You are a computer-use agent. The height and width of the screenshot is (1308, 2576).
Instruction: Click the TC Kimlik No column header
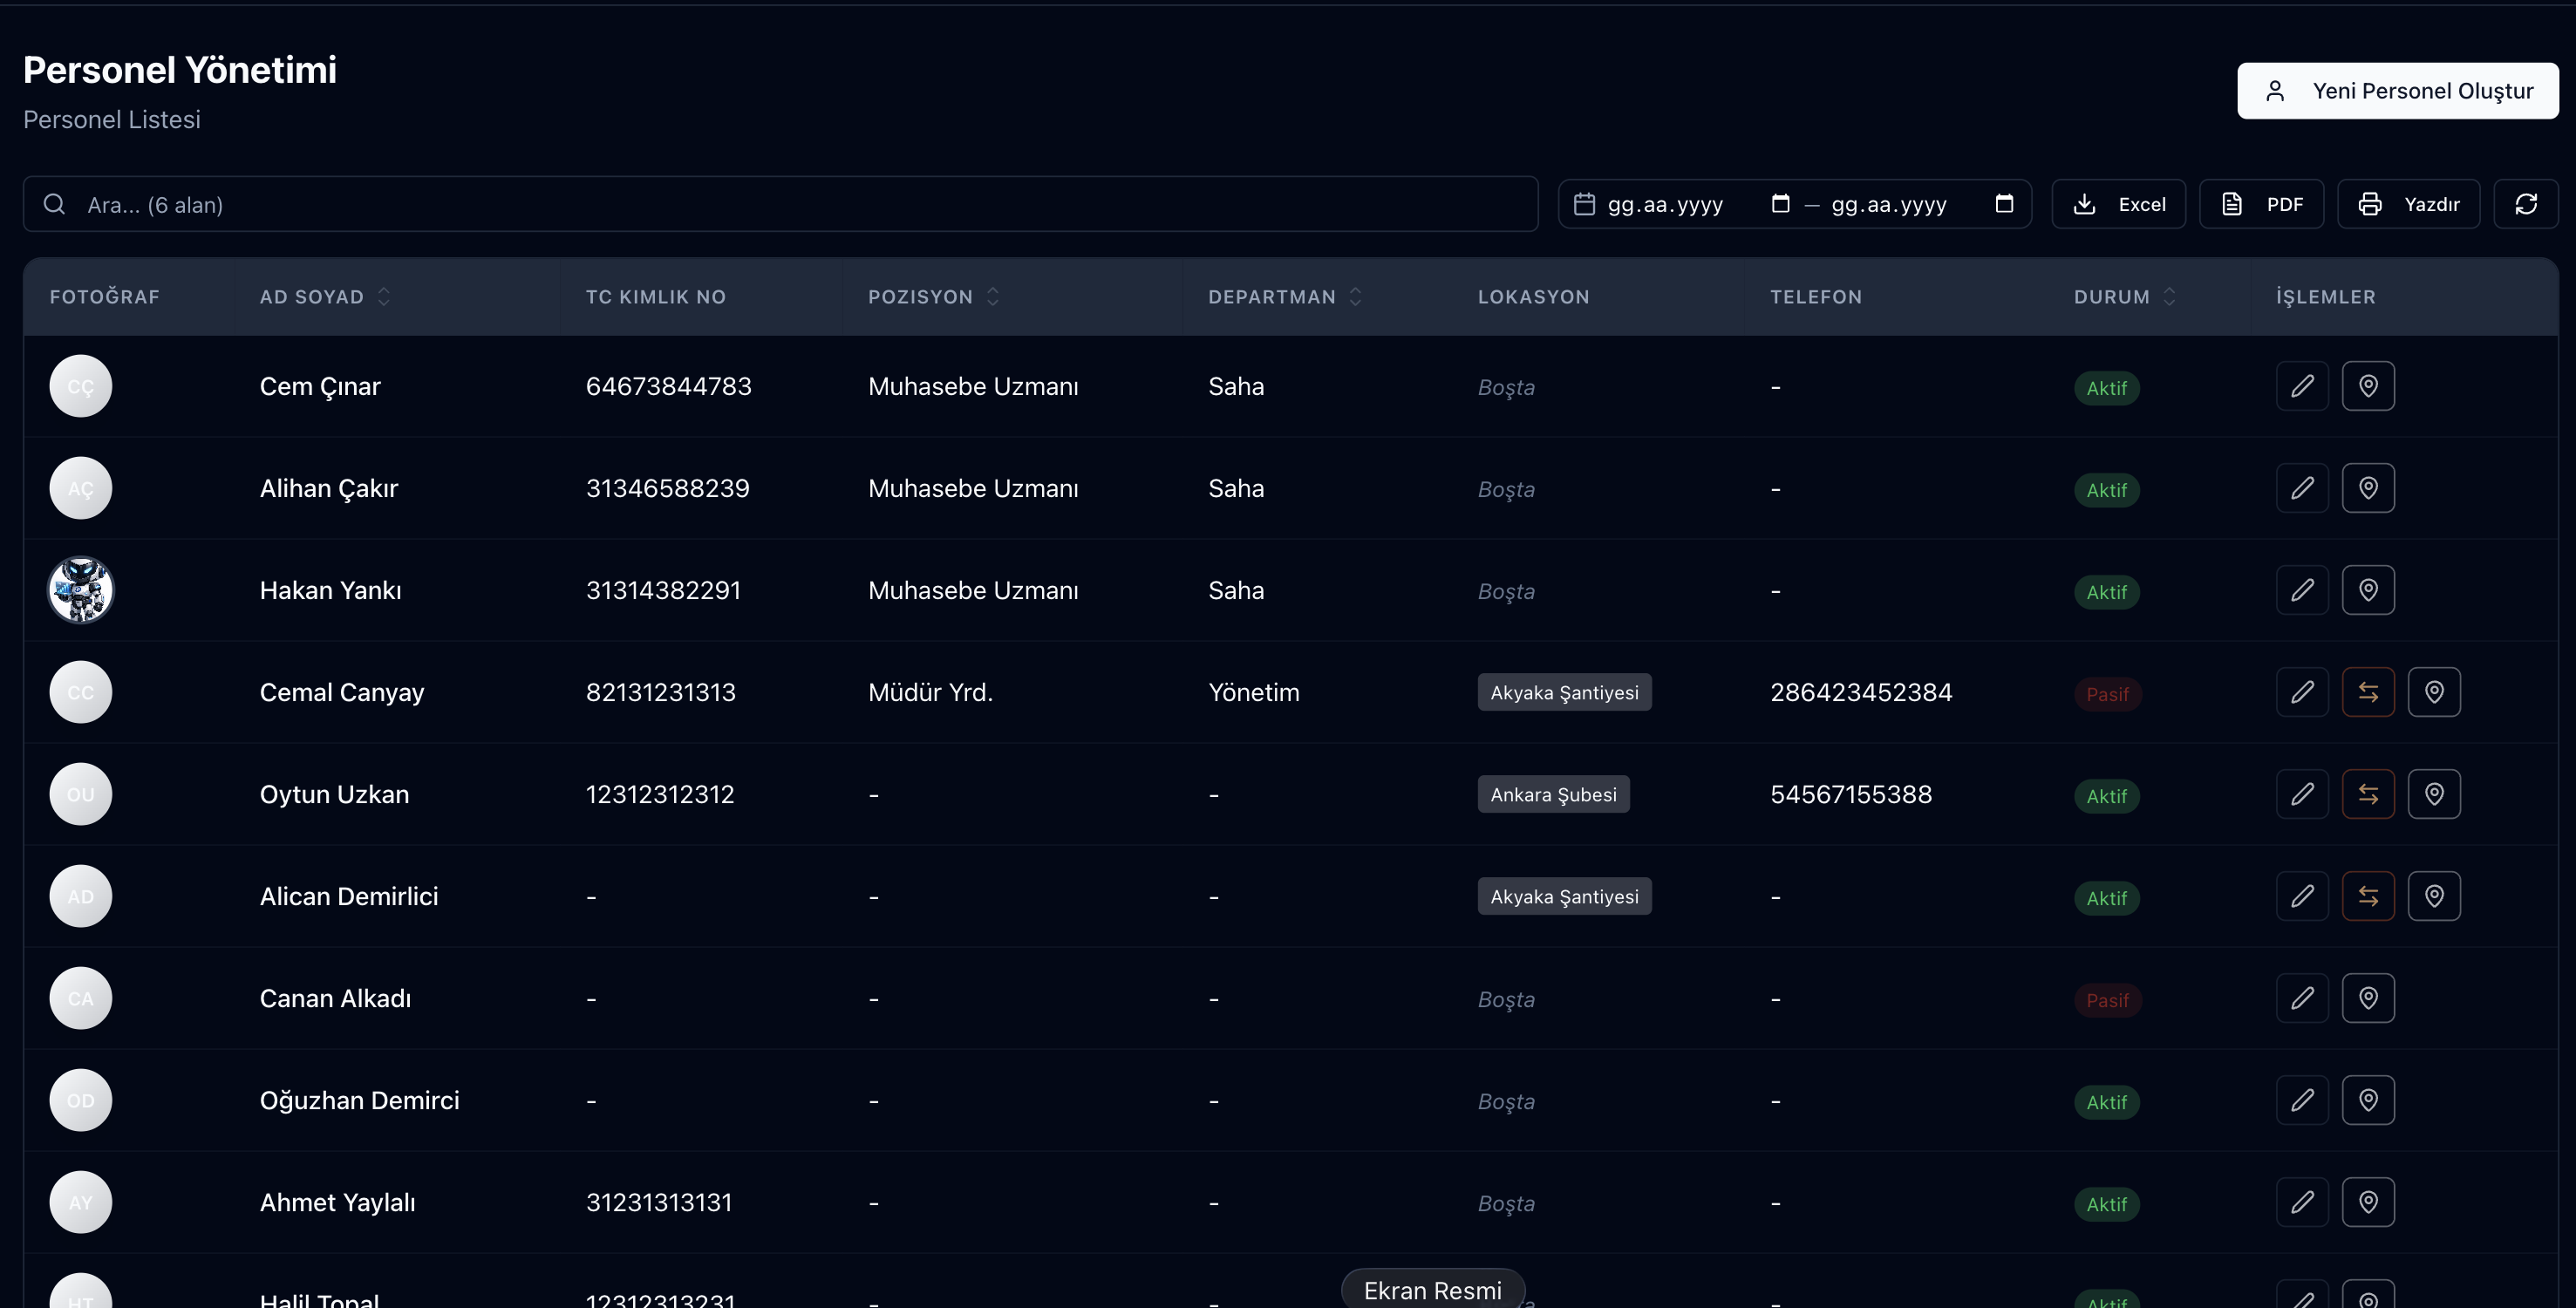(x=656, y=297)
